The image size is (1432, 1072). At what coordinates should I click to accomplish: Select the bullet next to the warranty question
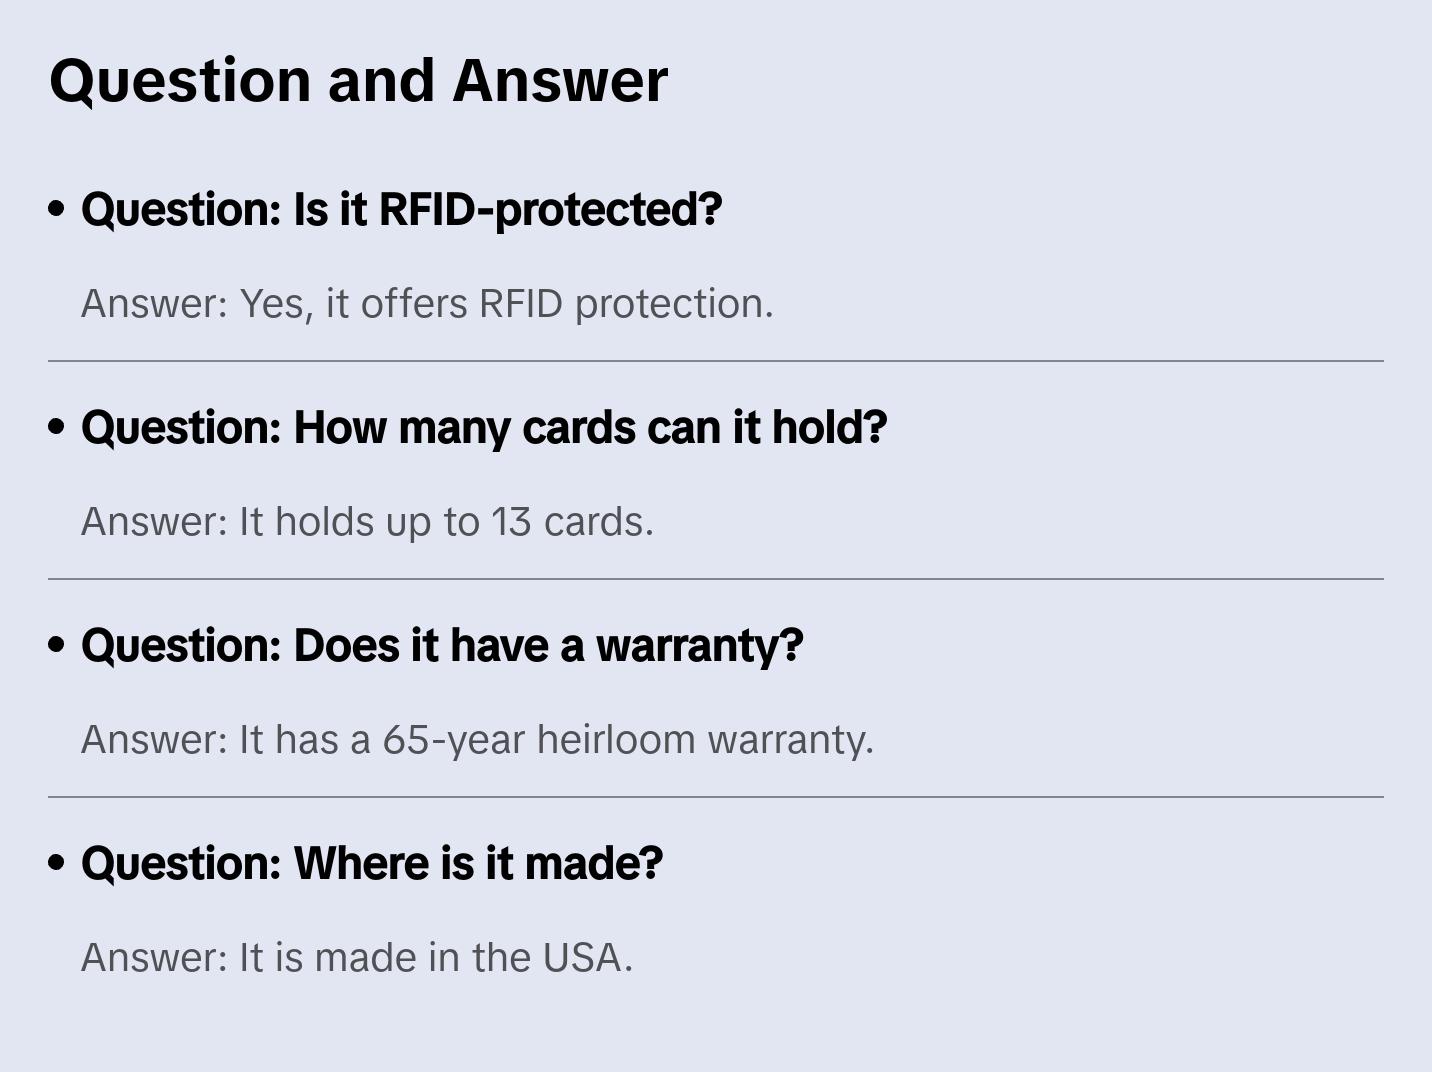tap(57, 645)
